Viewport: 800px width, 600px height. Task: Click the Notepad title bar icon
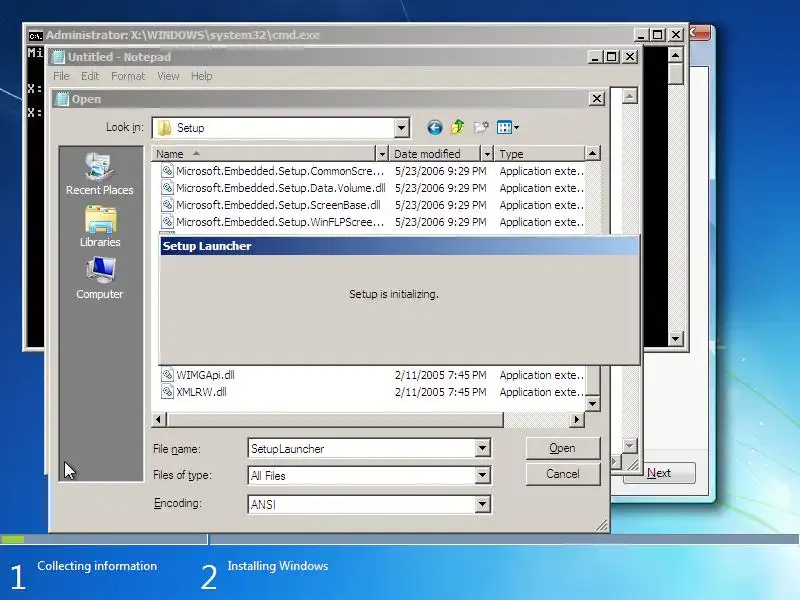point(59,57)
